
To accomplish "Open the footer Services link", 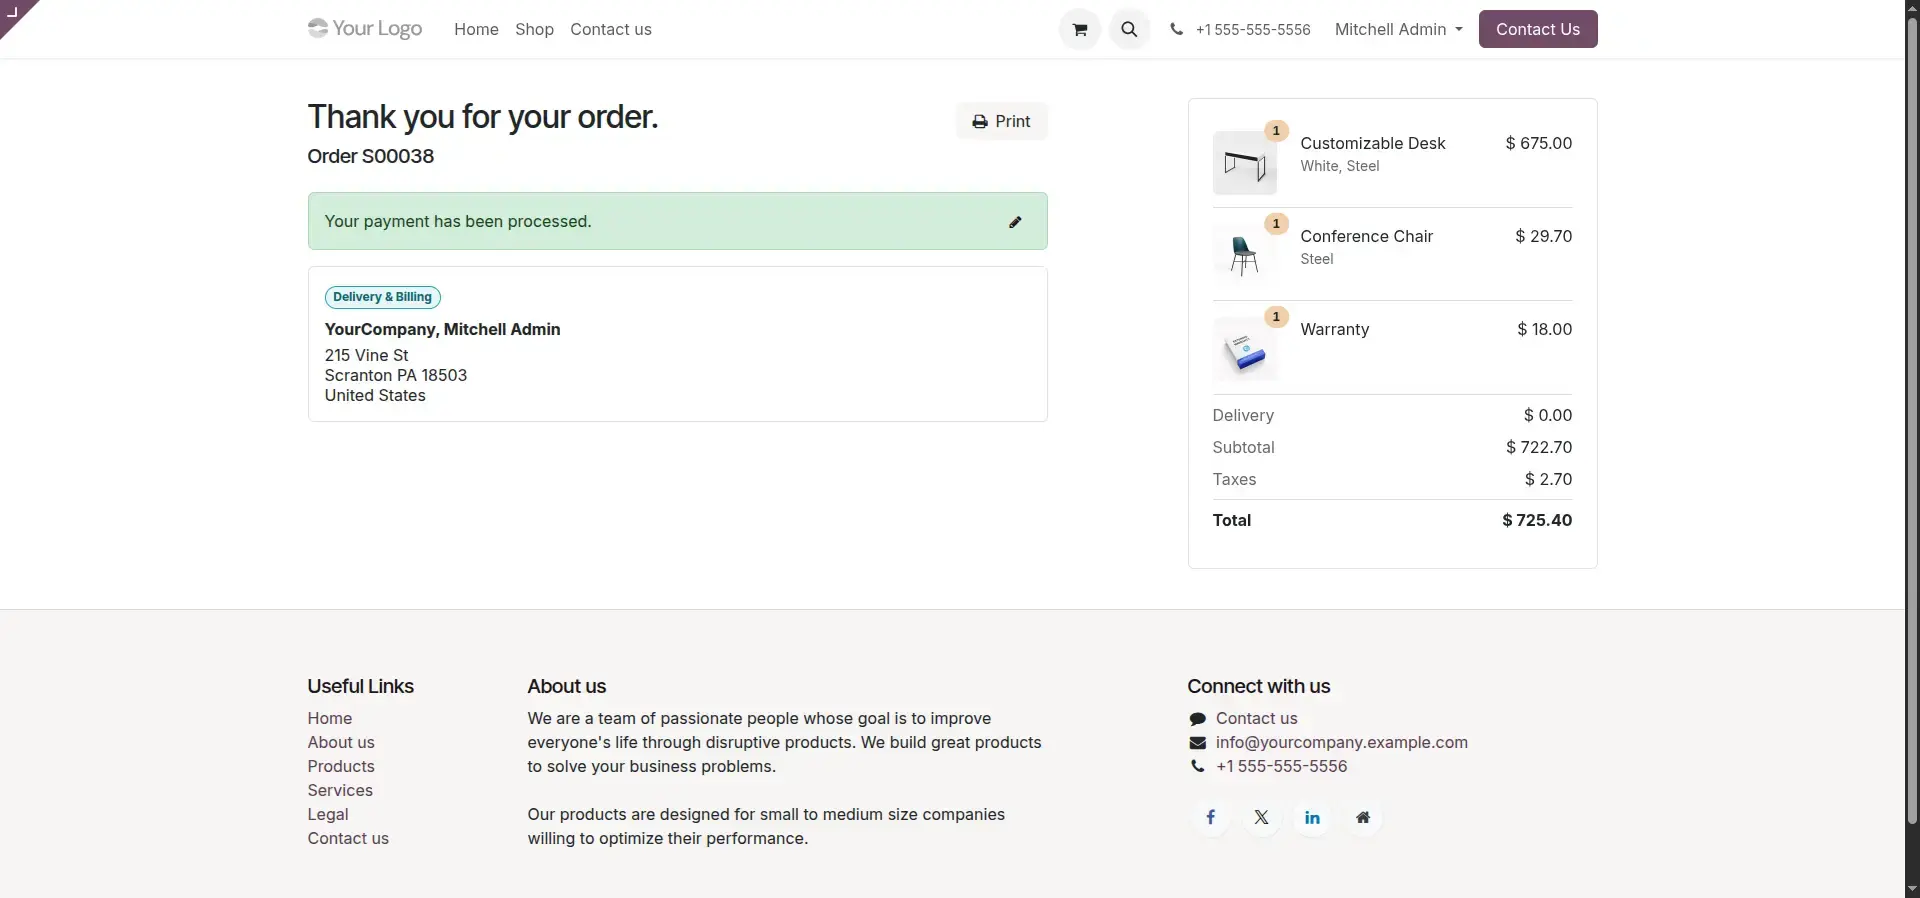I will click(x=340, y=790).
